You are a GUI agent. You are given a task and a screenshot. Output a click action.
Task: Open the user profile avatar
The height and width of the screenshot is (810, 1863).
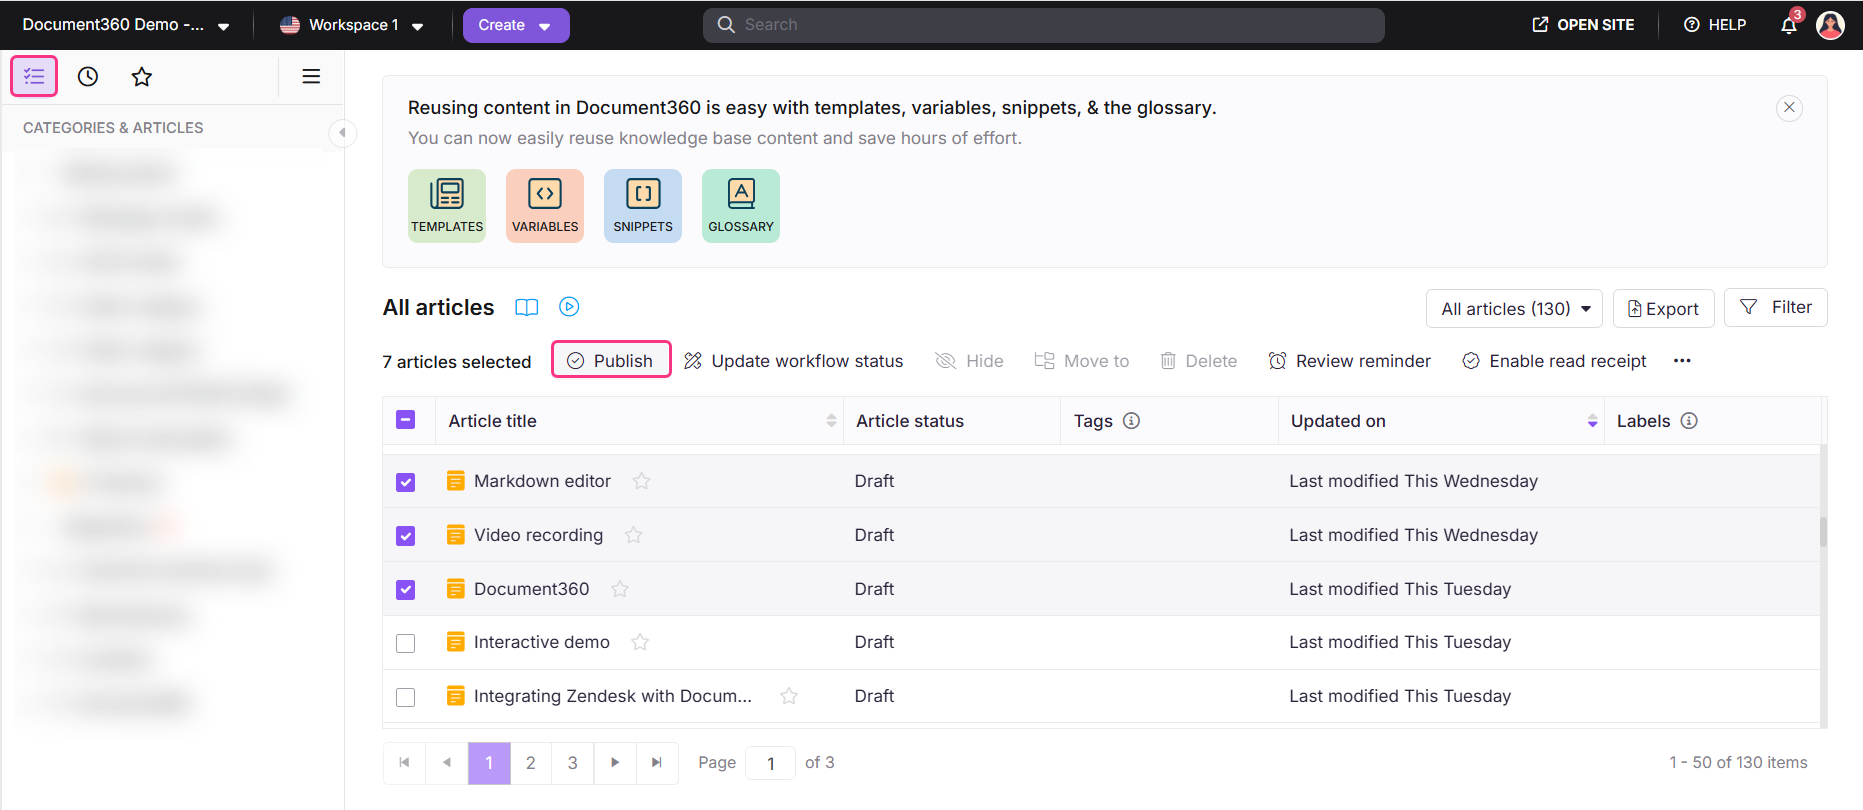pos(1830,24)
